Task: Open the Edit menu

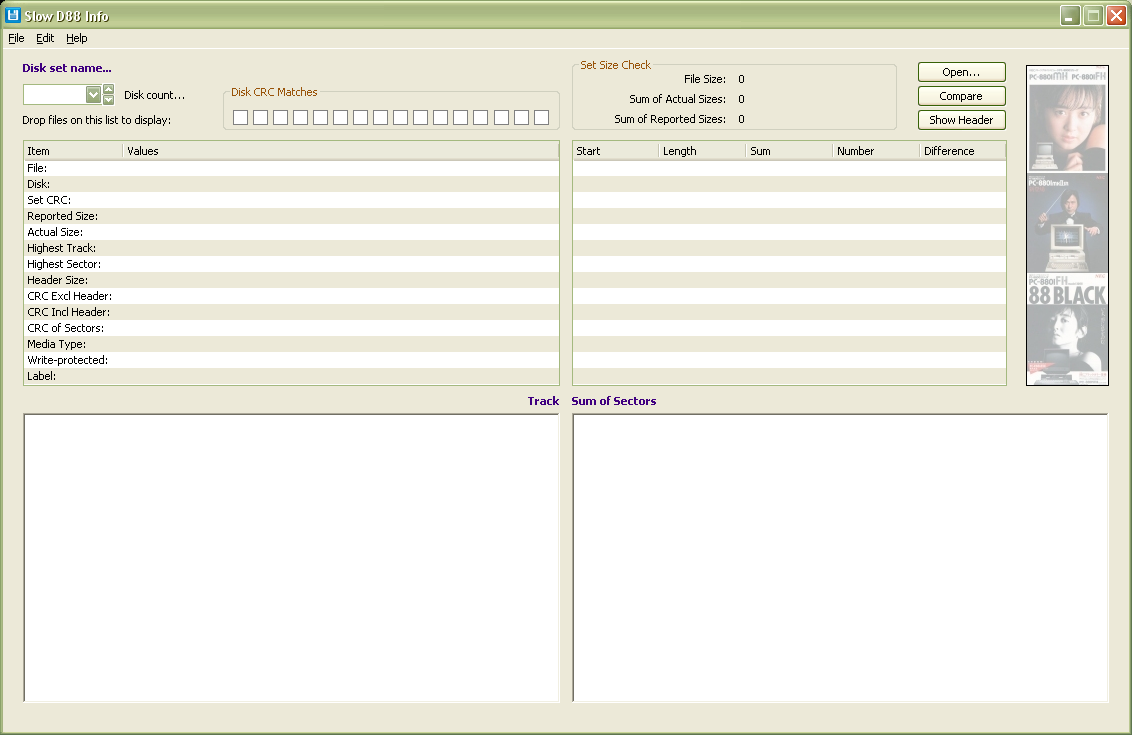Action: click(45, 38)
